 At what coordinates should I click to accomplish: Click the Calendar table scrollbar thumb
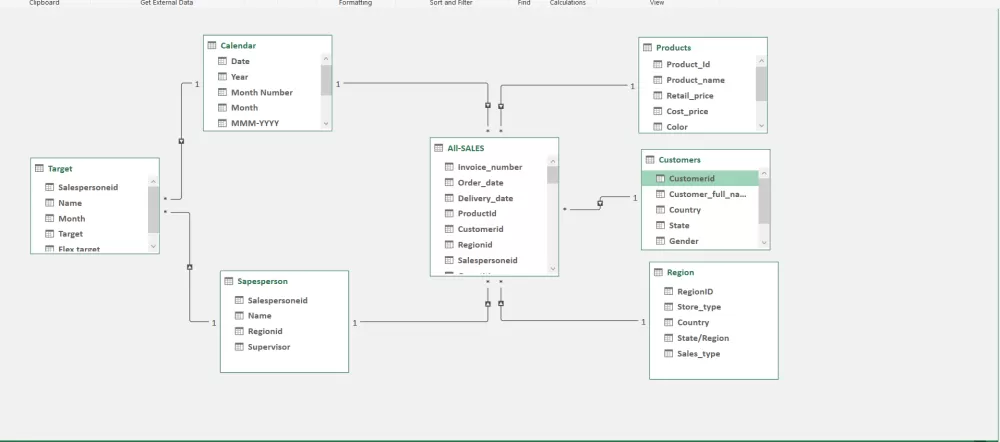click(x=326, y=80)
